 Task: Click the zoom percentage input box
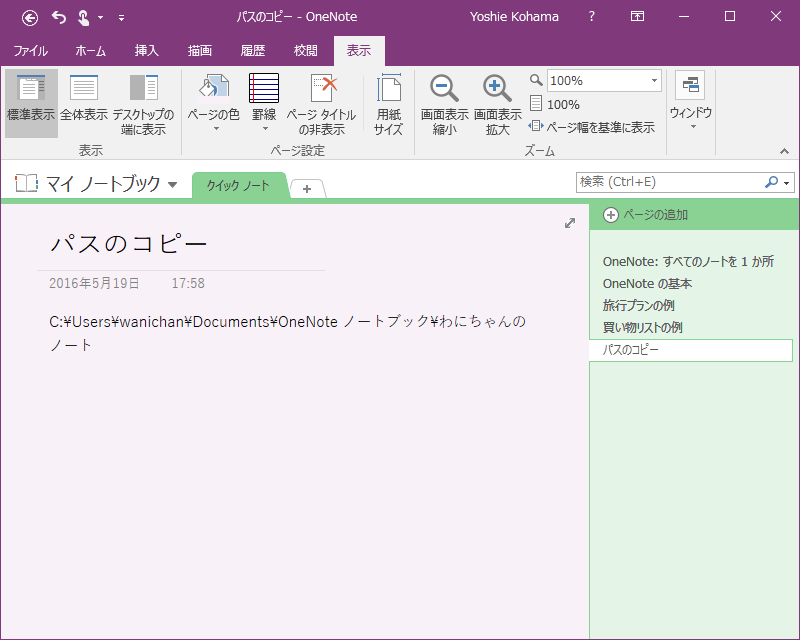[x=597, y=81]
